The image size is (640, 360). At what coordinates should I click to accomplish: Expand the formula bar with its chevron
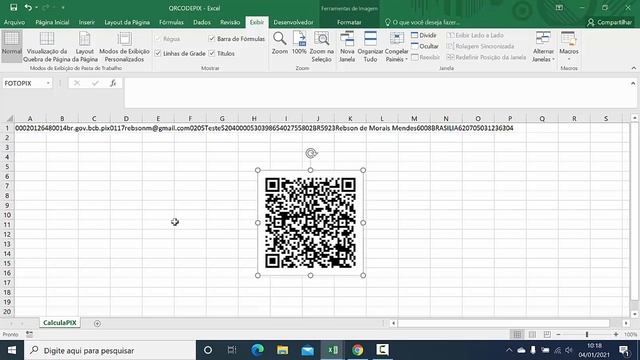(x=633, y=83)
